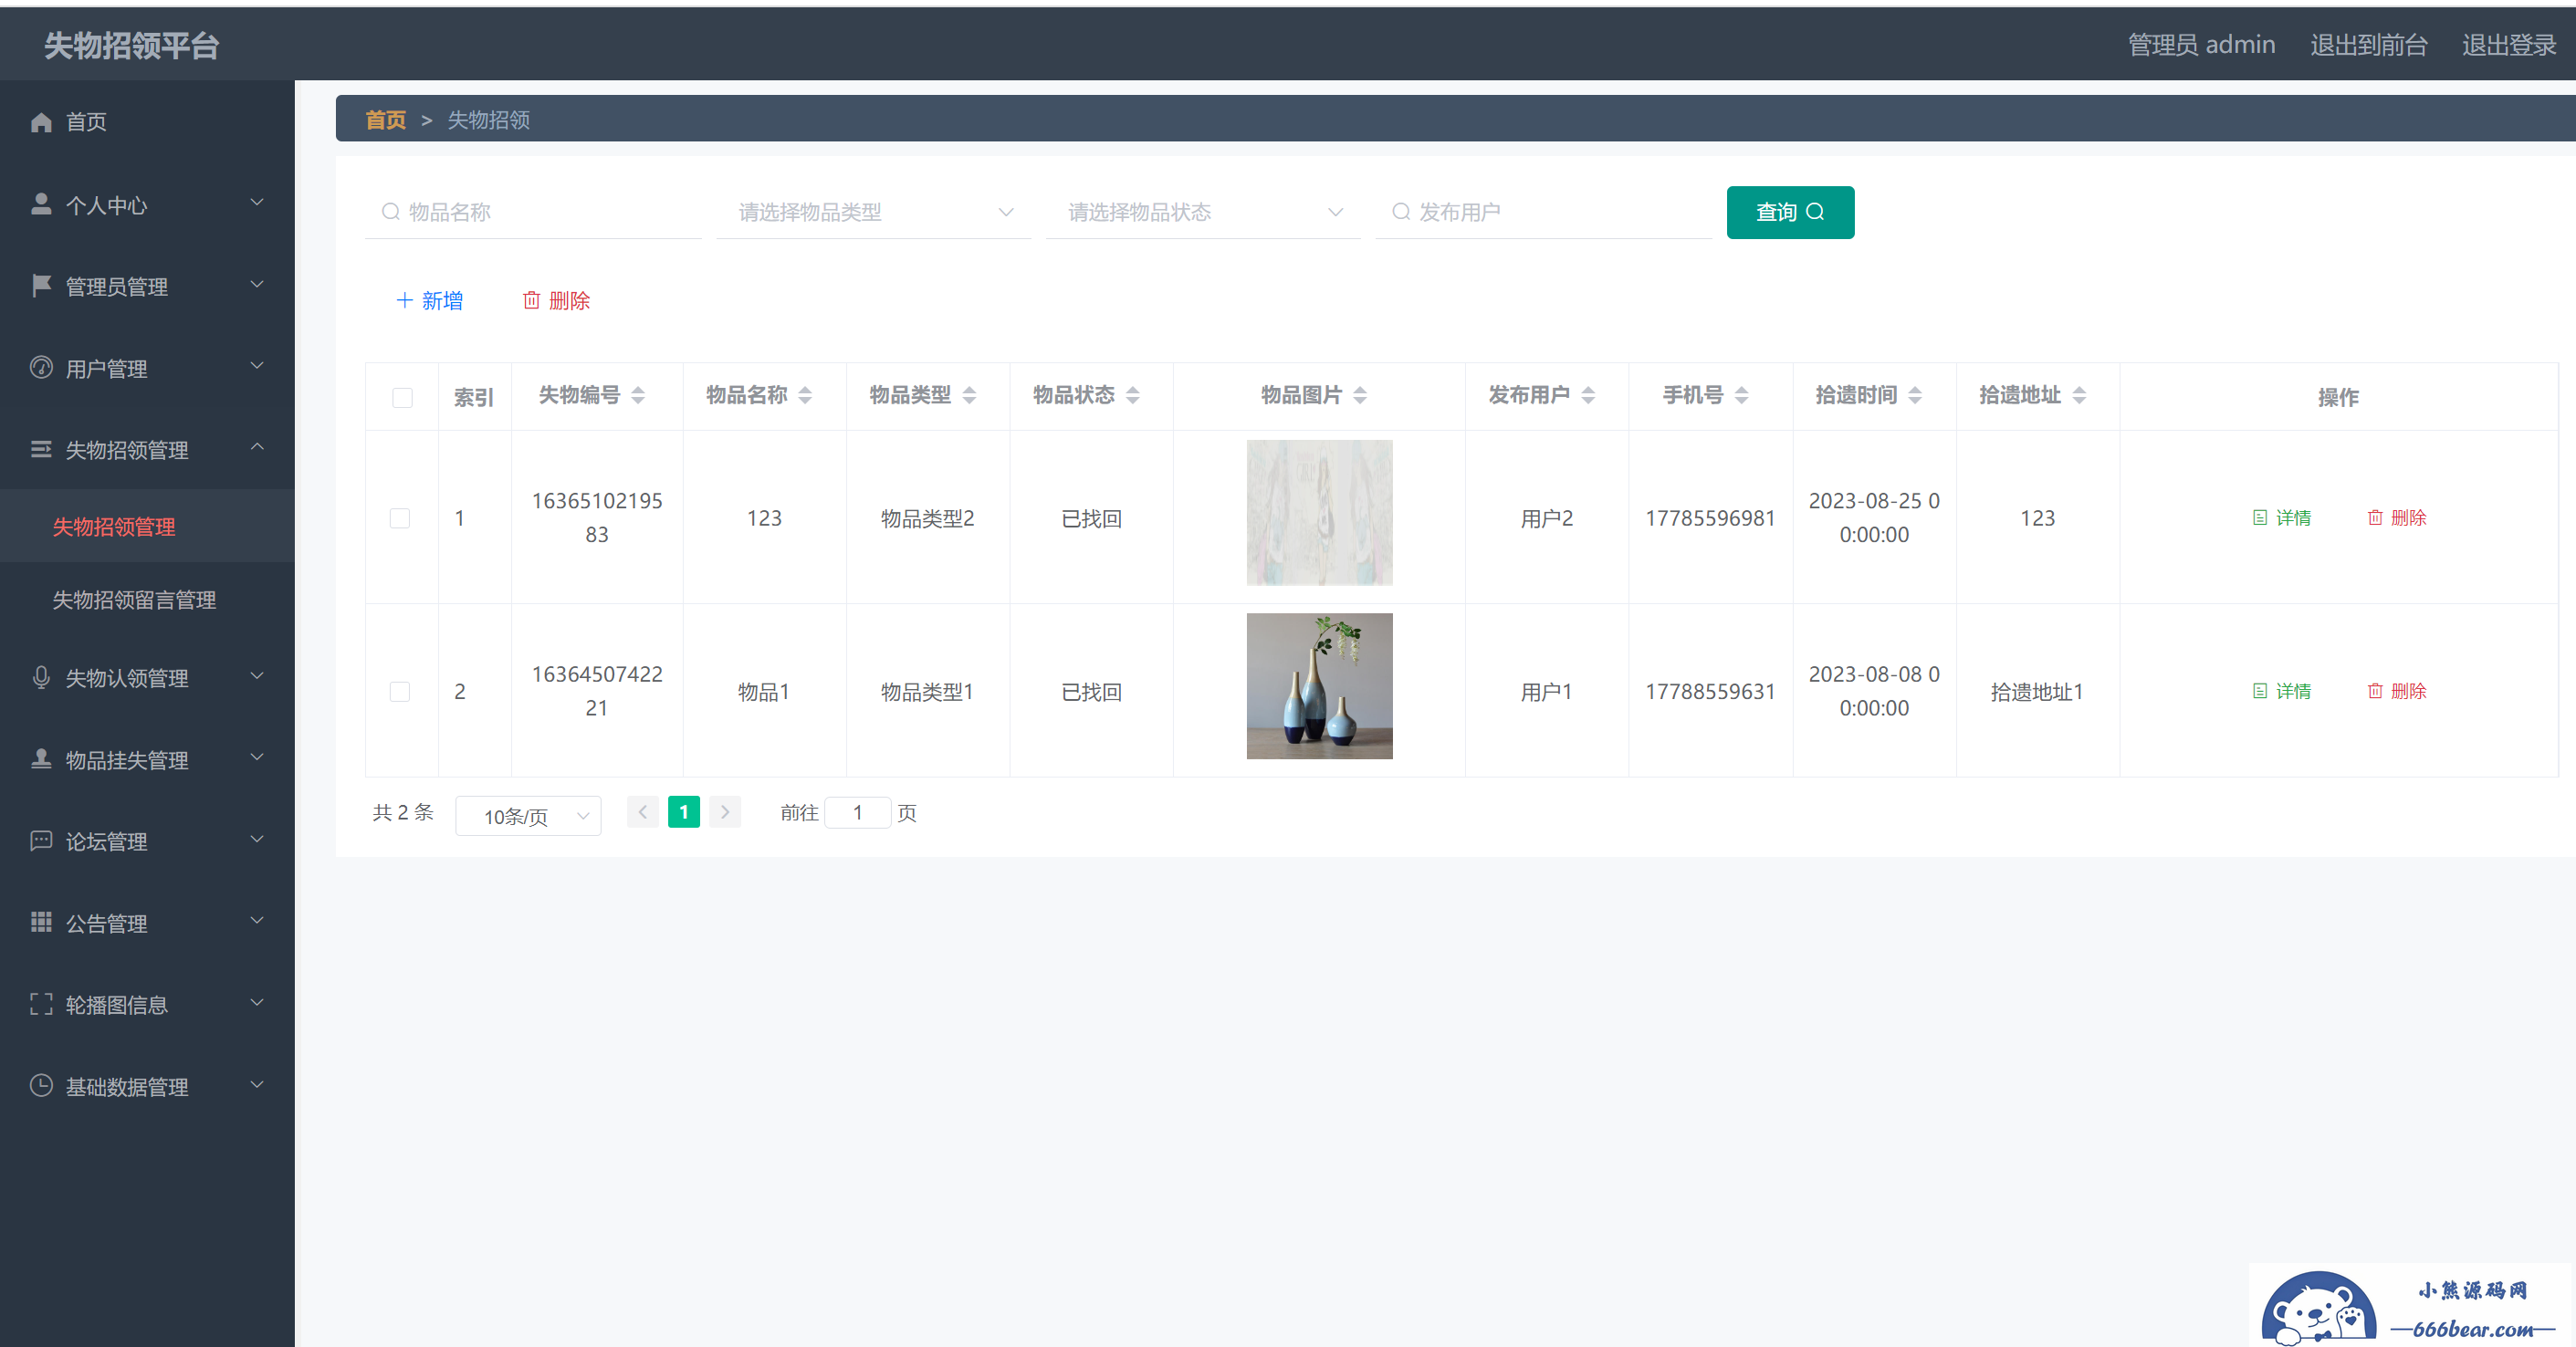2576x1347 pixels.
Task: Expand the 管理员管理 menu chevron
Action: [257, 285]
